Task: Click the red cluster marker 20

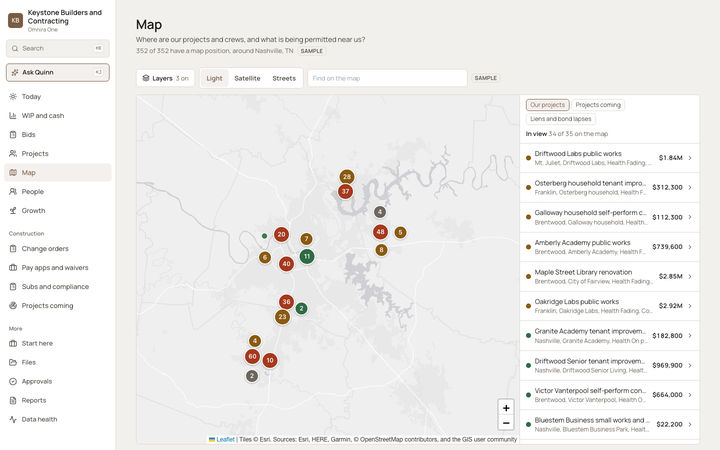Action: coord(281,234)
